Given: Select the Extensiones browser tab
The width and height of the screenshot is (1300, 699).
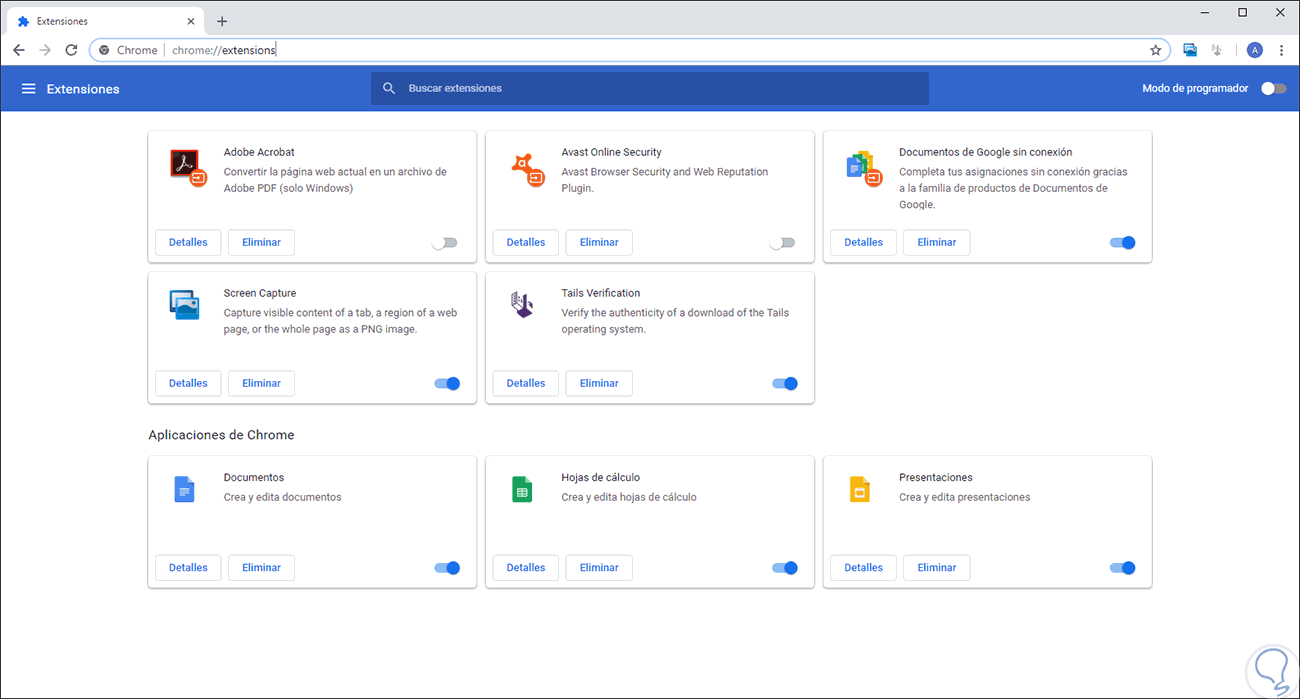Looking at the screenshot, I should (x=105, y=21).
